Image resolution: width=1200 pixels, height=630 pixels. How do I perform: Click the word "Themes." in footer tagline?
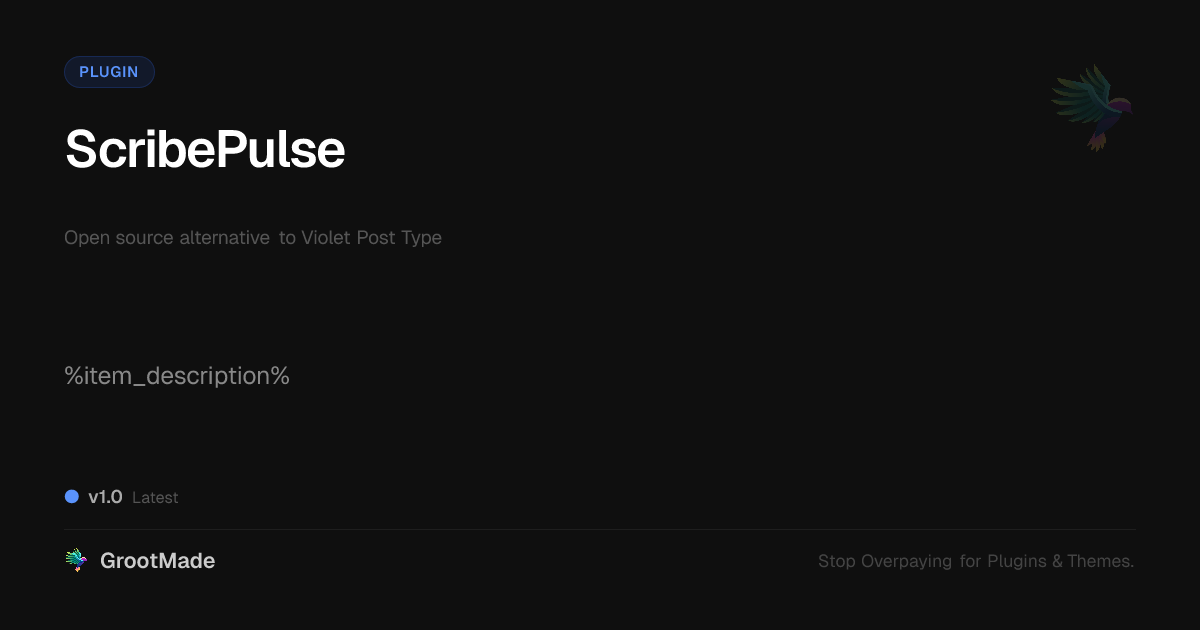click(1100, 561)
